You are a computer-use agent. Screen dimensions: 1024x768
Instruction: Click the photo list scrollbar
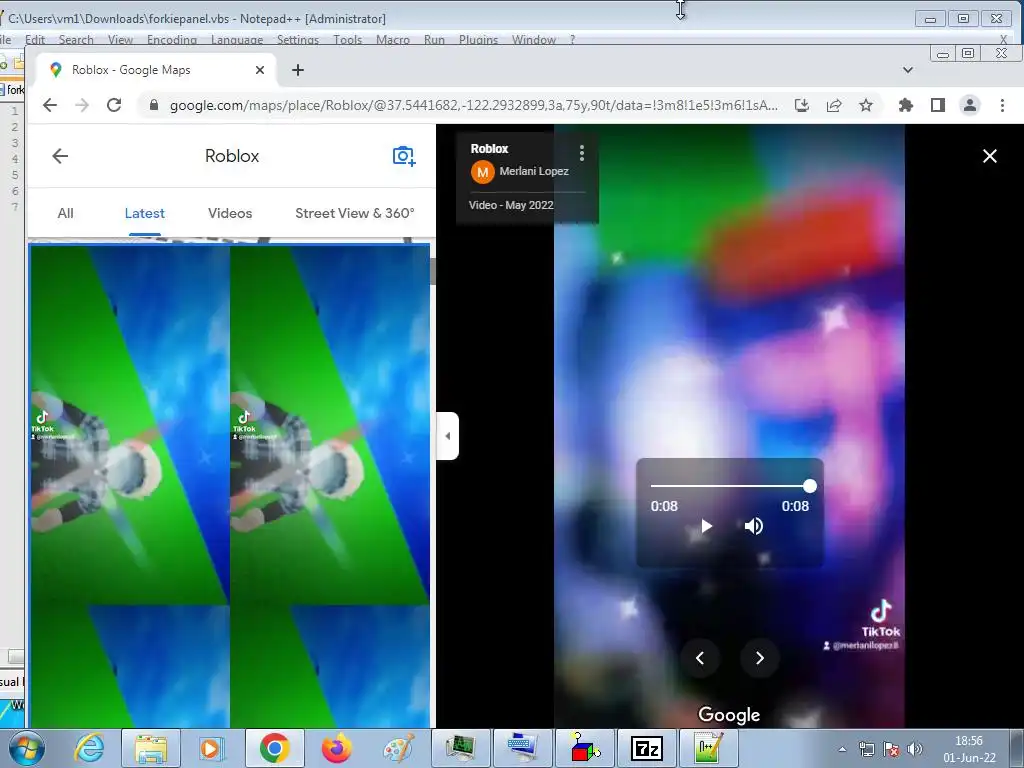click(432, 271)
